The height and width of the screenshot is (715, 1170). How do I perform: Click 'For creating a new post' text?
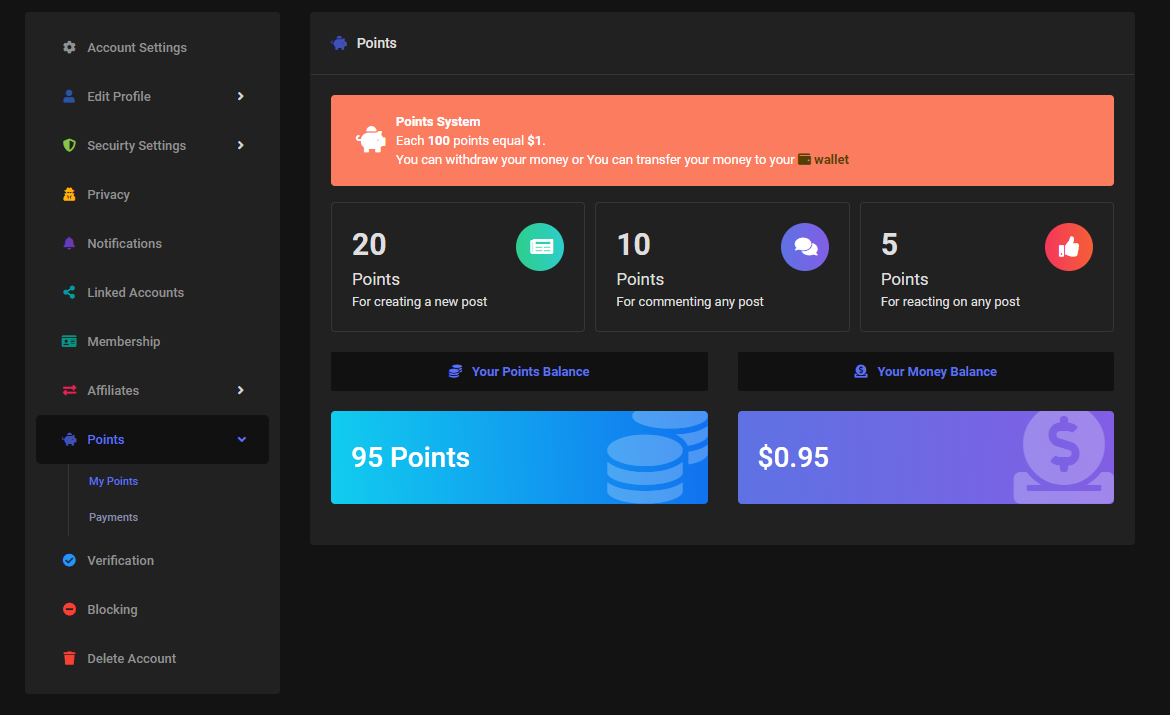point(419,302)
